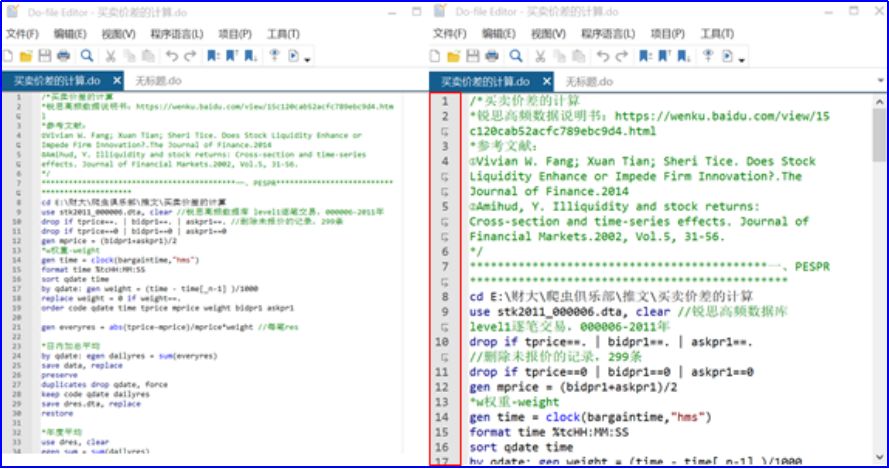Image resolution: width=889 pixels, height=469 pixels.
Task: Open Find search in left window
Action: tap(87, 56)
